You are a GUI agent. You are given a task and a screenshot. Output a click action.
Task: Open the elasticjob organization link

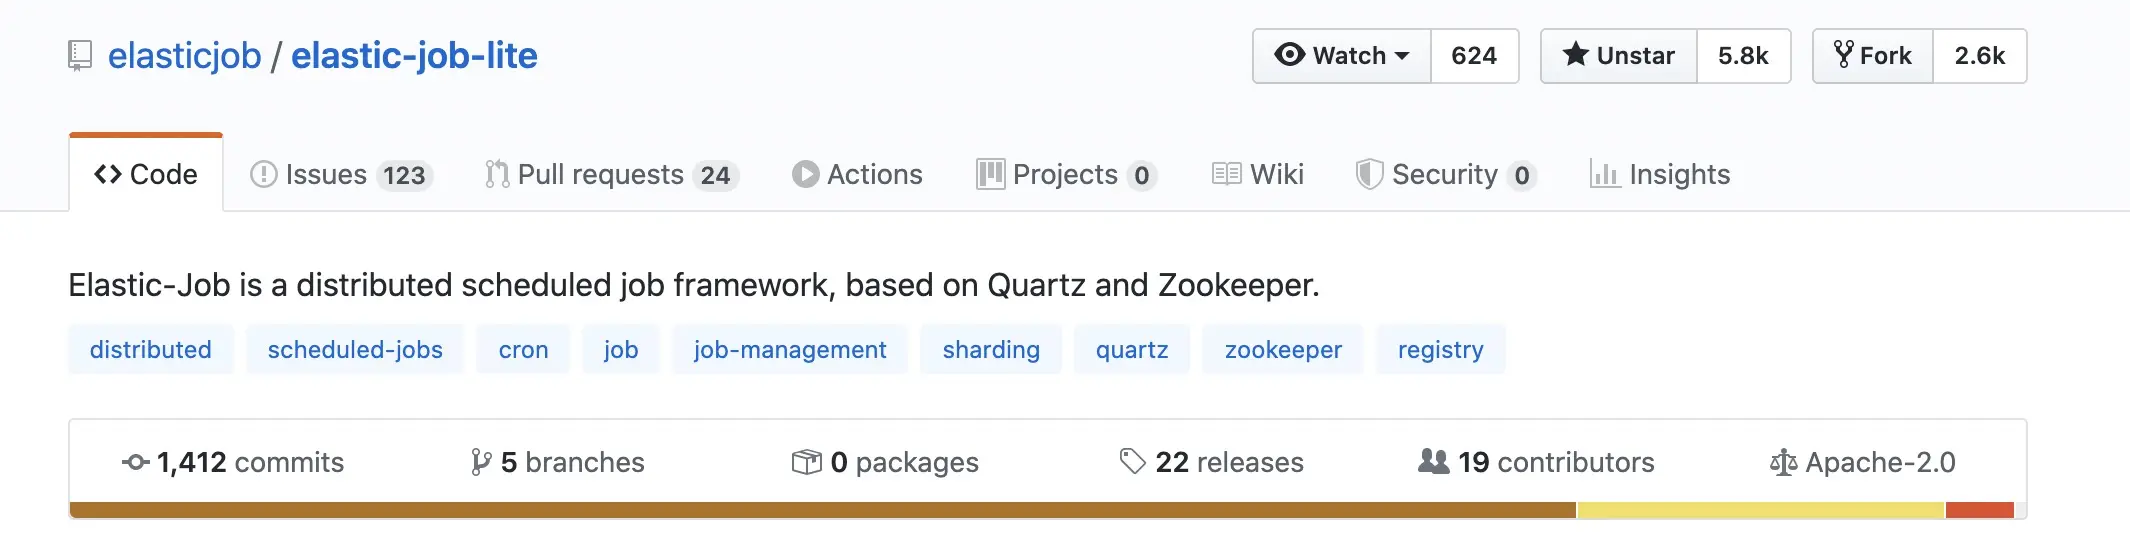click(x=184, y=56)
